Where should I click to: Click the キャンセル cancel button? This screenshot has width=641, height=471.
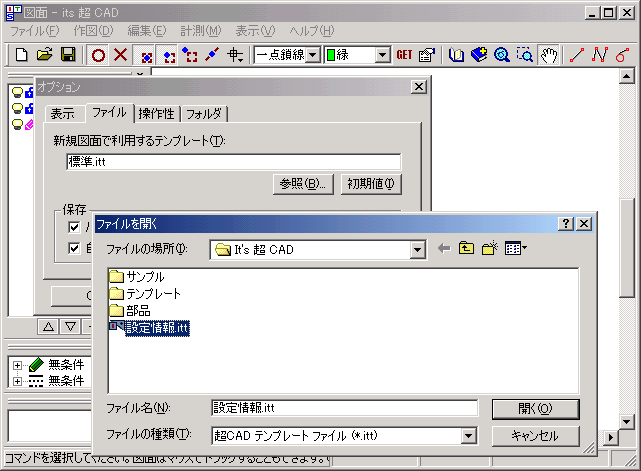536,436
